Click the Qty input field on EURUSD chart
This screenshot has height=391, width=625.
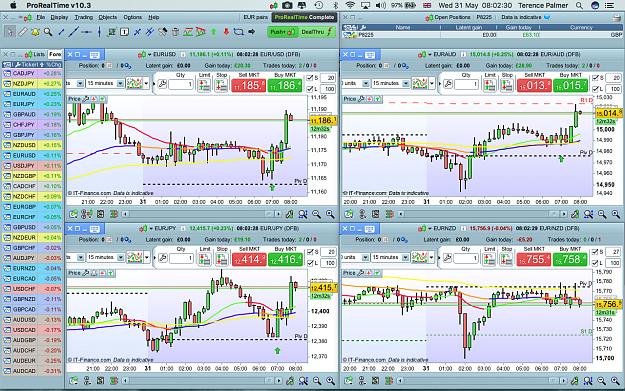(x=181, y=84)
